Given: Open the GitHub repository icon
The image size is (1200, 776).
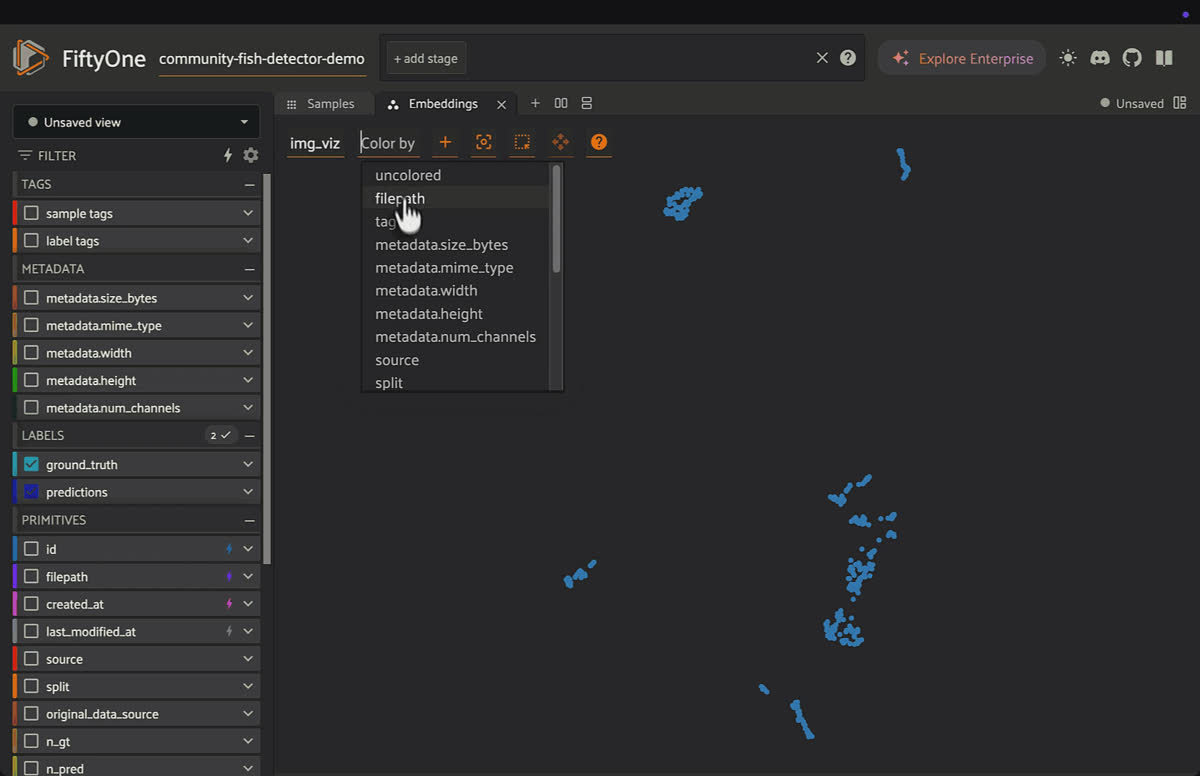Looking at the screenshot, I should pyautogui.click(x=1132, y=58).
